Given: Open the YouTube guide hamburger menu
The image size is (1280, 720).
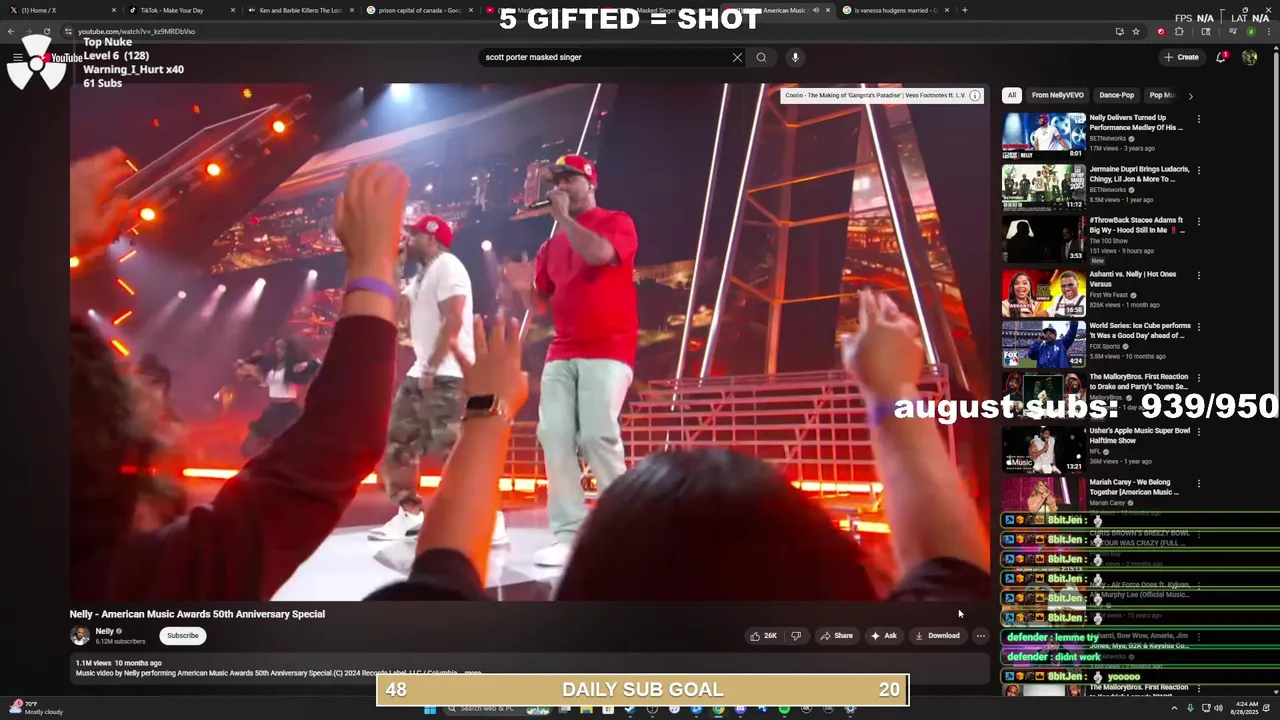Looking at the screenshot, I should (x=17, y=57).
